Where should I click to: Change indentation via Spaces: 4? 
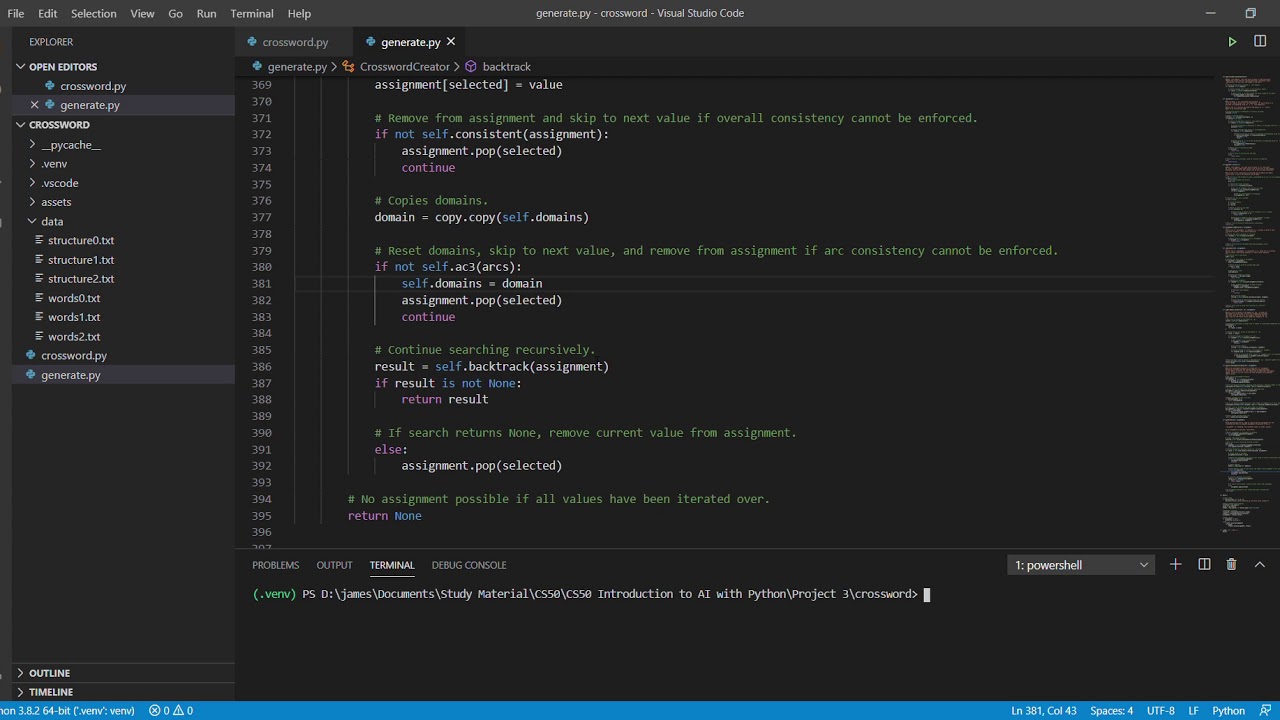[x=1112, y=711]
